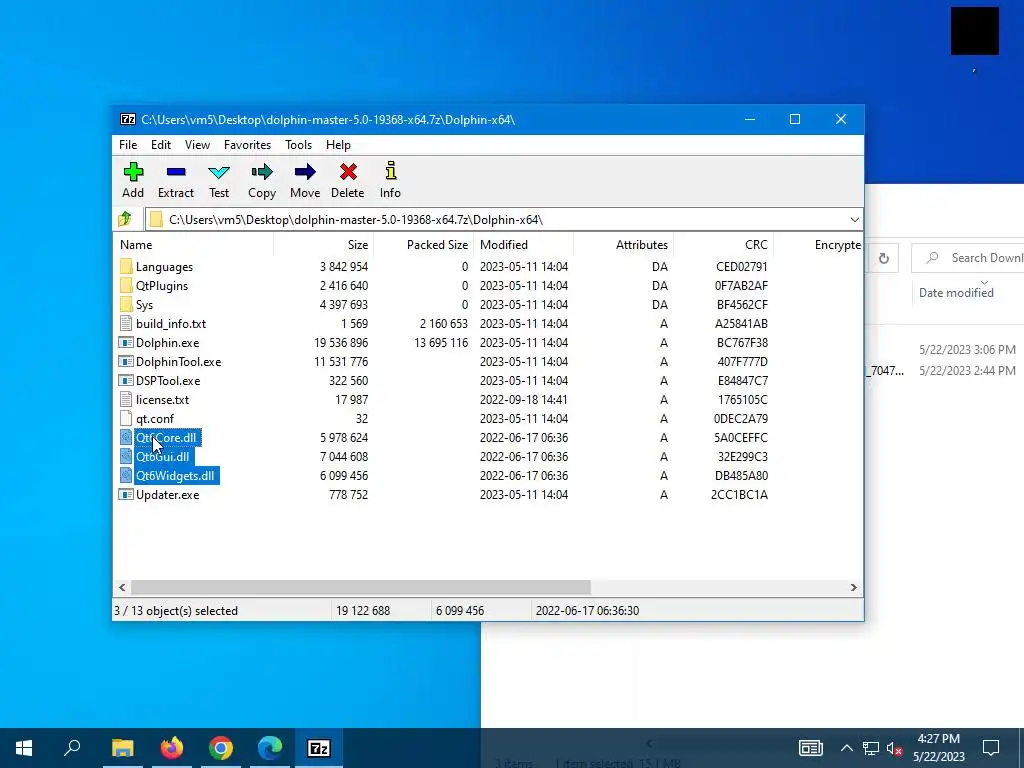Select the QtPlugins folder icon

click(x=126, y=285)
